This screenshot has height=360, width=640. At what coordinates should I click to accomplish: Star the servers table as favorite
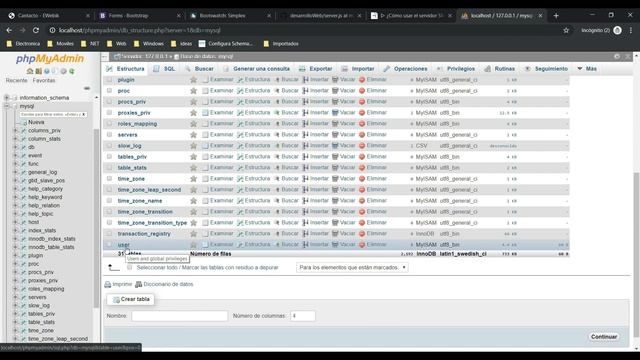[193, 135]
